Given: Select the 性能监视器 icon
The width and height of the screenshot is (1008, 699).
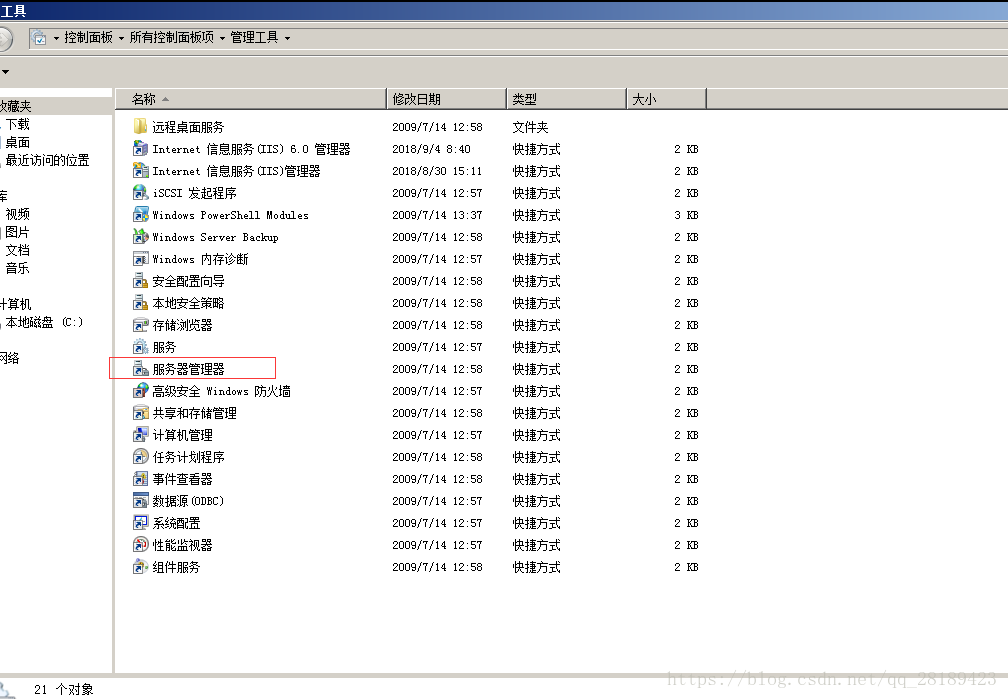Looking at the screenshot, I should (x=140, y=545).
